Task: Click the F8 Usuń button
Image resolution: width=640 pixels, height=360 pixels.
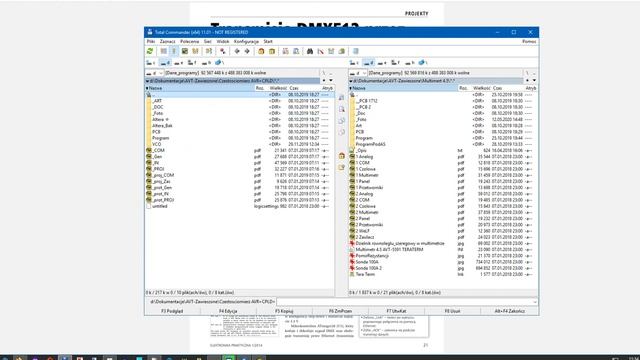Action: 452,311
